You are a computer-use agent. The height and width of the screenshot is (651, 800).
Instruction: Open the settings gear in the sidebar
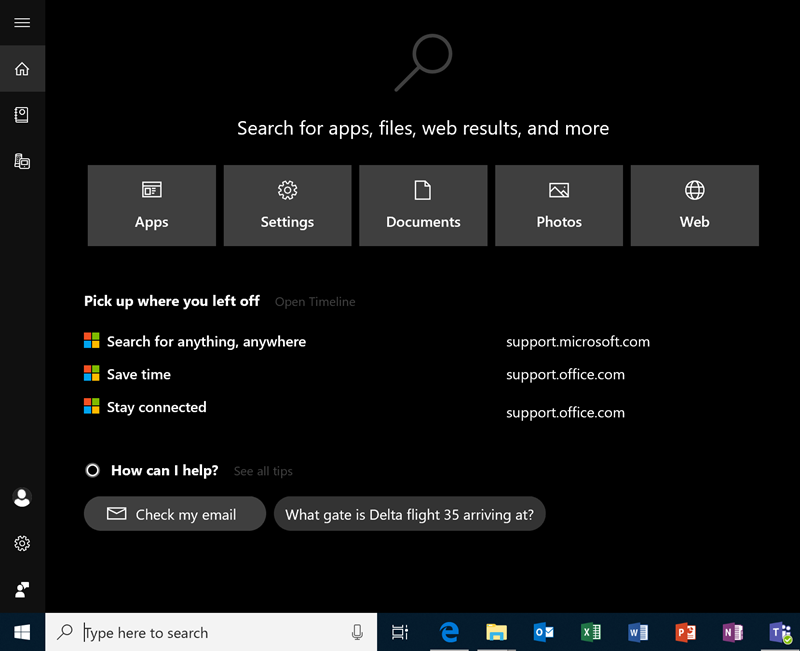tap(22, 543)
